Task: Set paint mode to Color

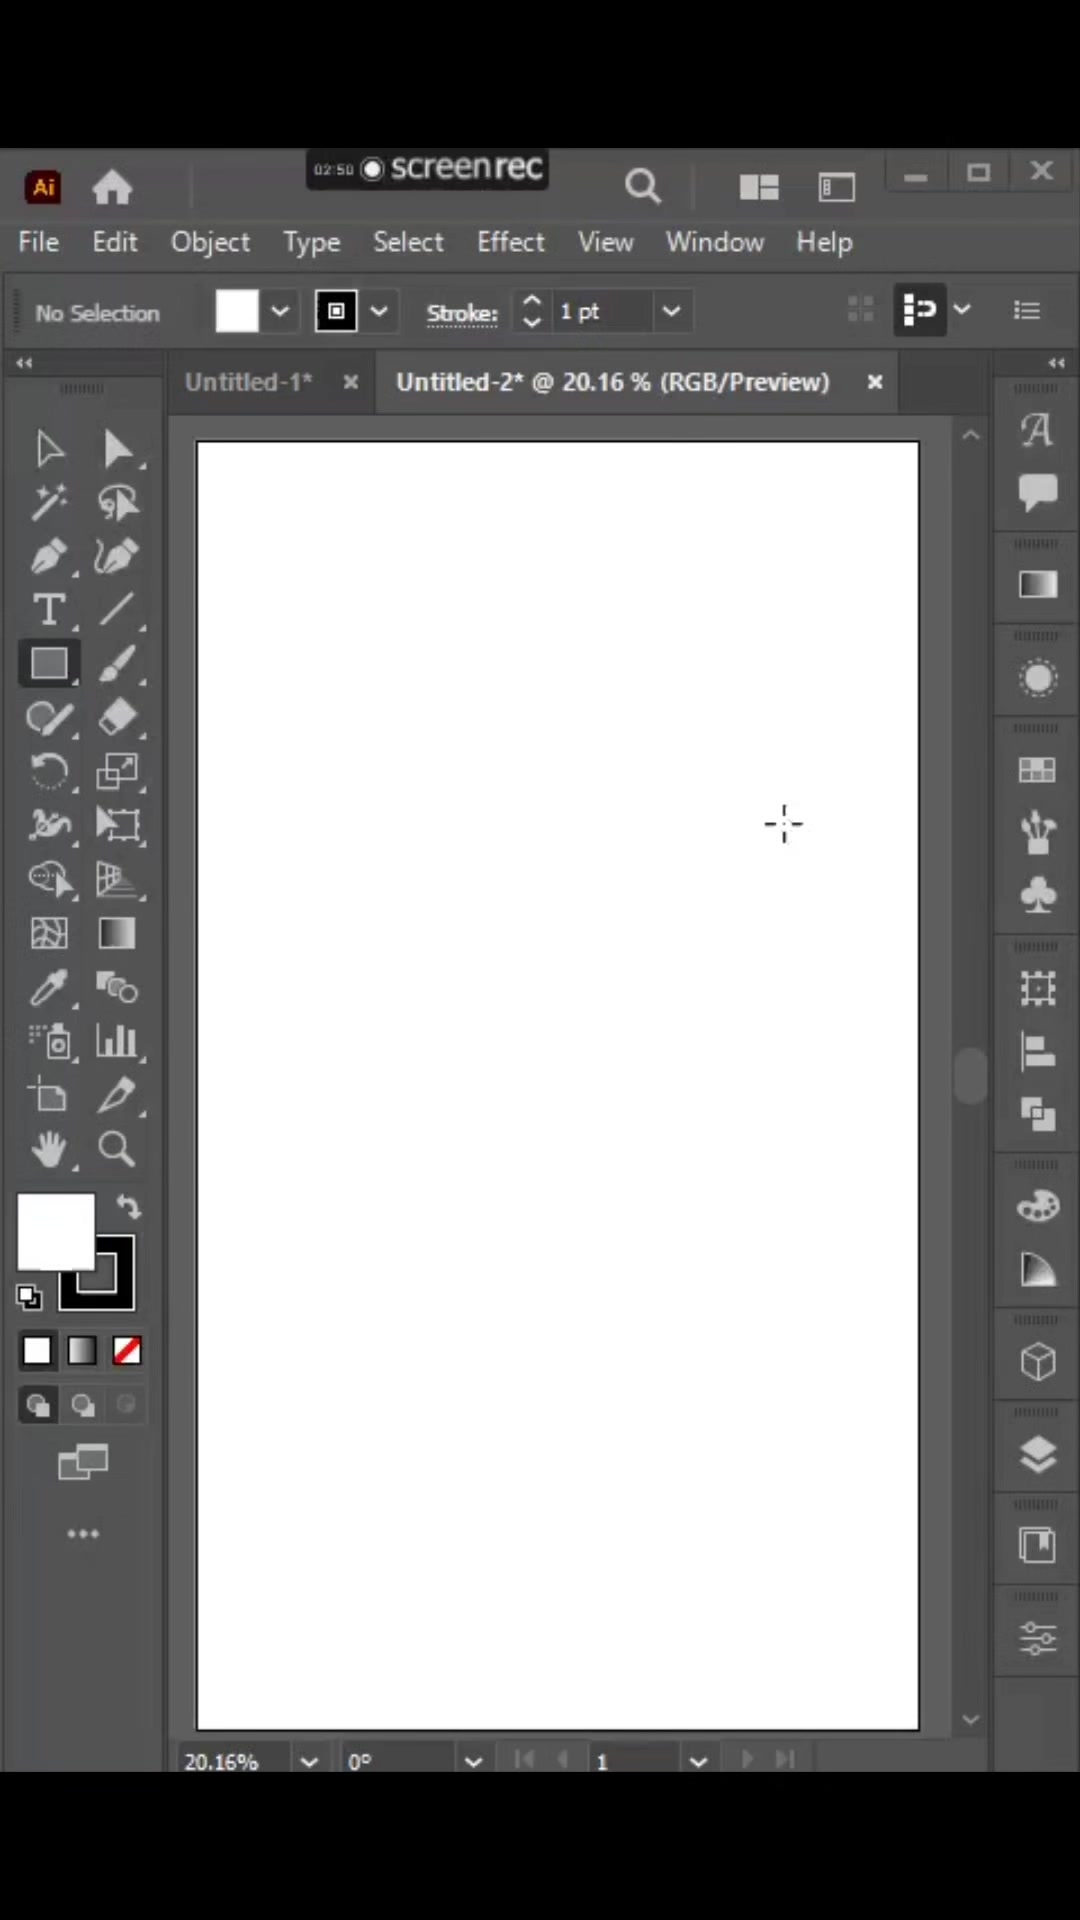Action: click(x=37, y=1351)
